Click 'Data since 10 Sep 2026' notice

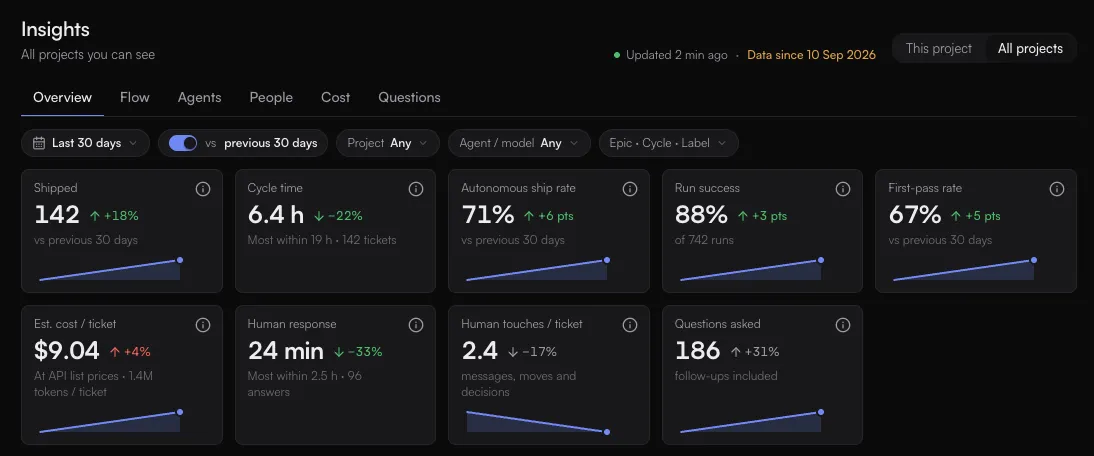pyautogui.click(x=811, y=55)
